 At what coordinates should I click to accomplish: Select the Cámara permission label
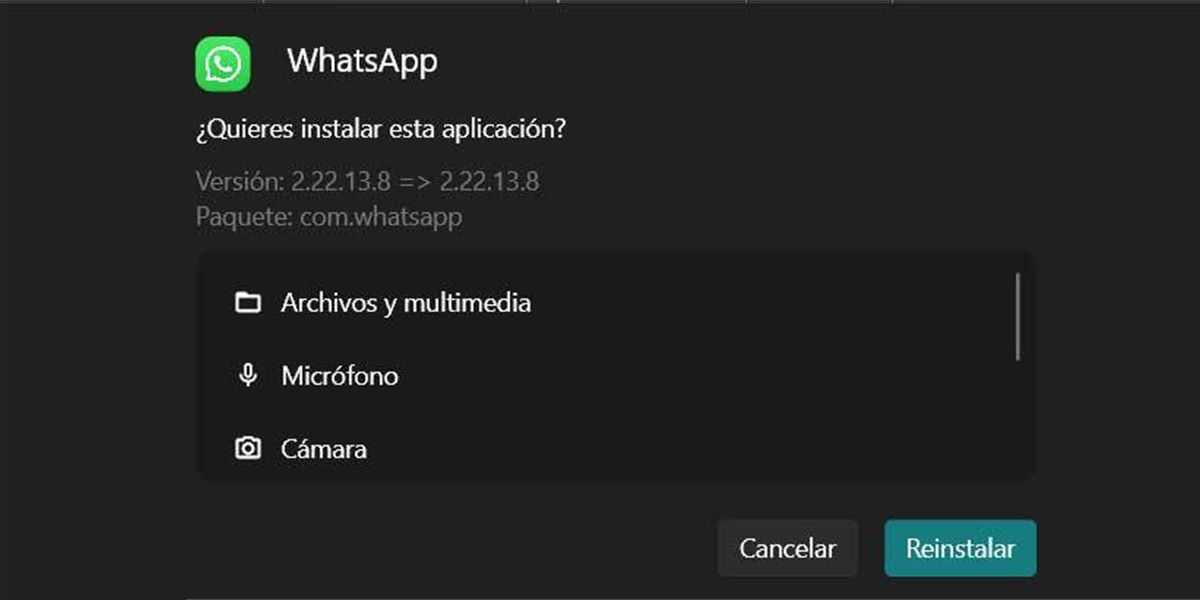click(x=324, y=449)
